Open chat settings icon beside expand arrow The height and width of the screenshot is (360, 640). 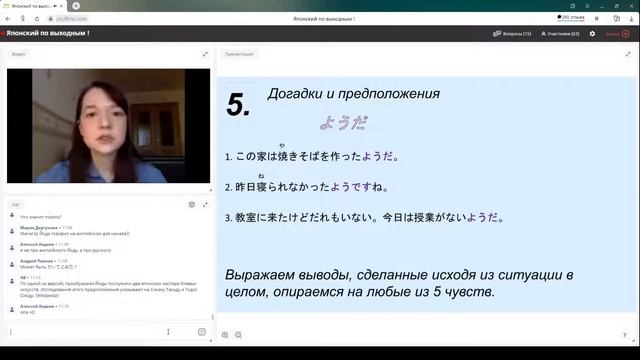click(192, 204)
